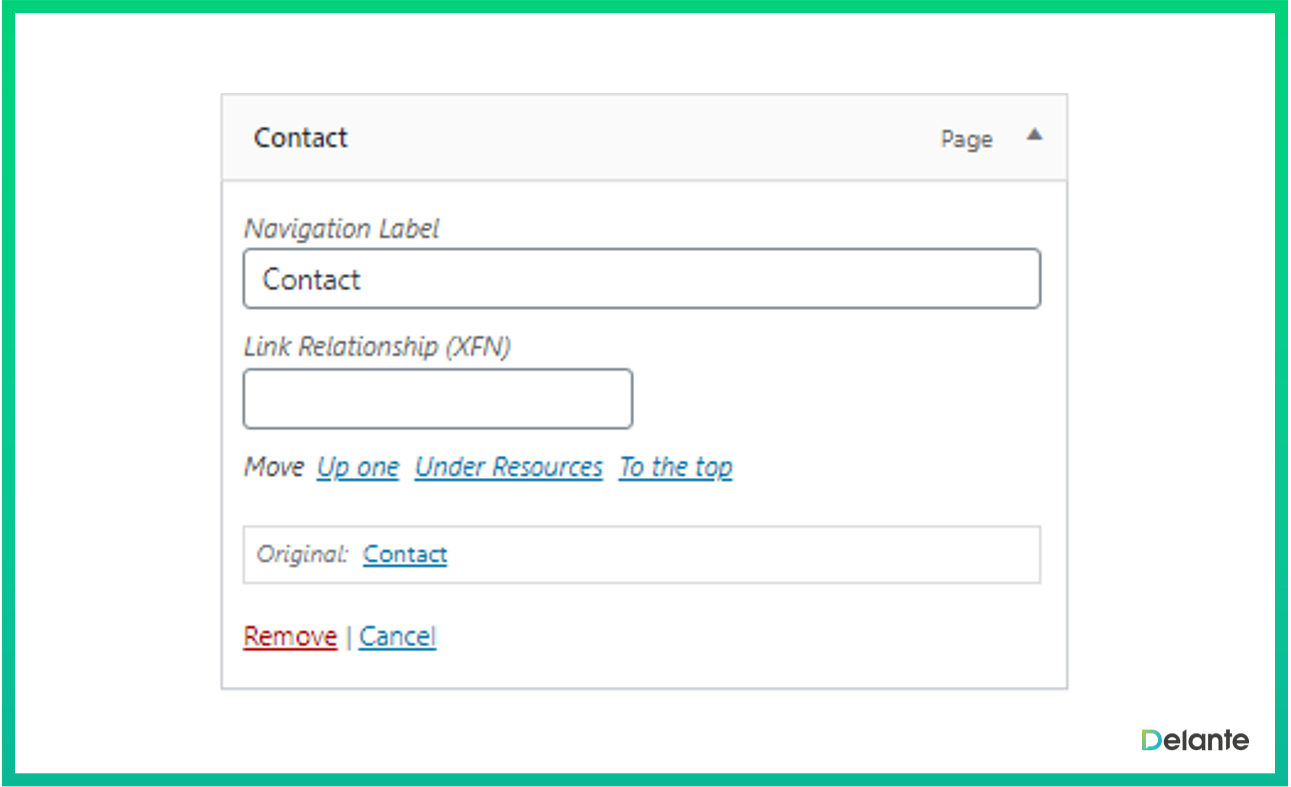Remove the Contact menu item
Viewport: 1291px width, 787px height.
[x=289, y=636]
